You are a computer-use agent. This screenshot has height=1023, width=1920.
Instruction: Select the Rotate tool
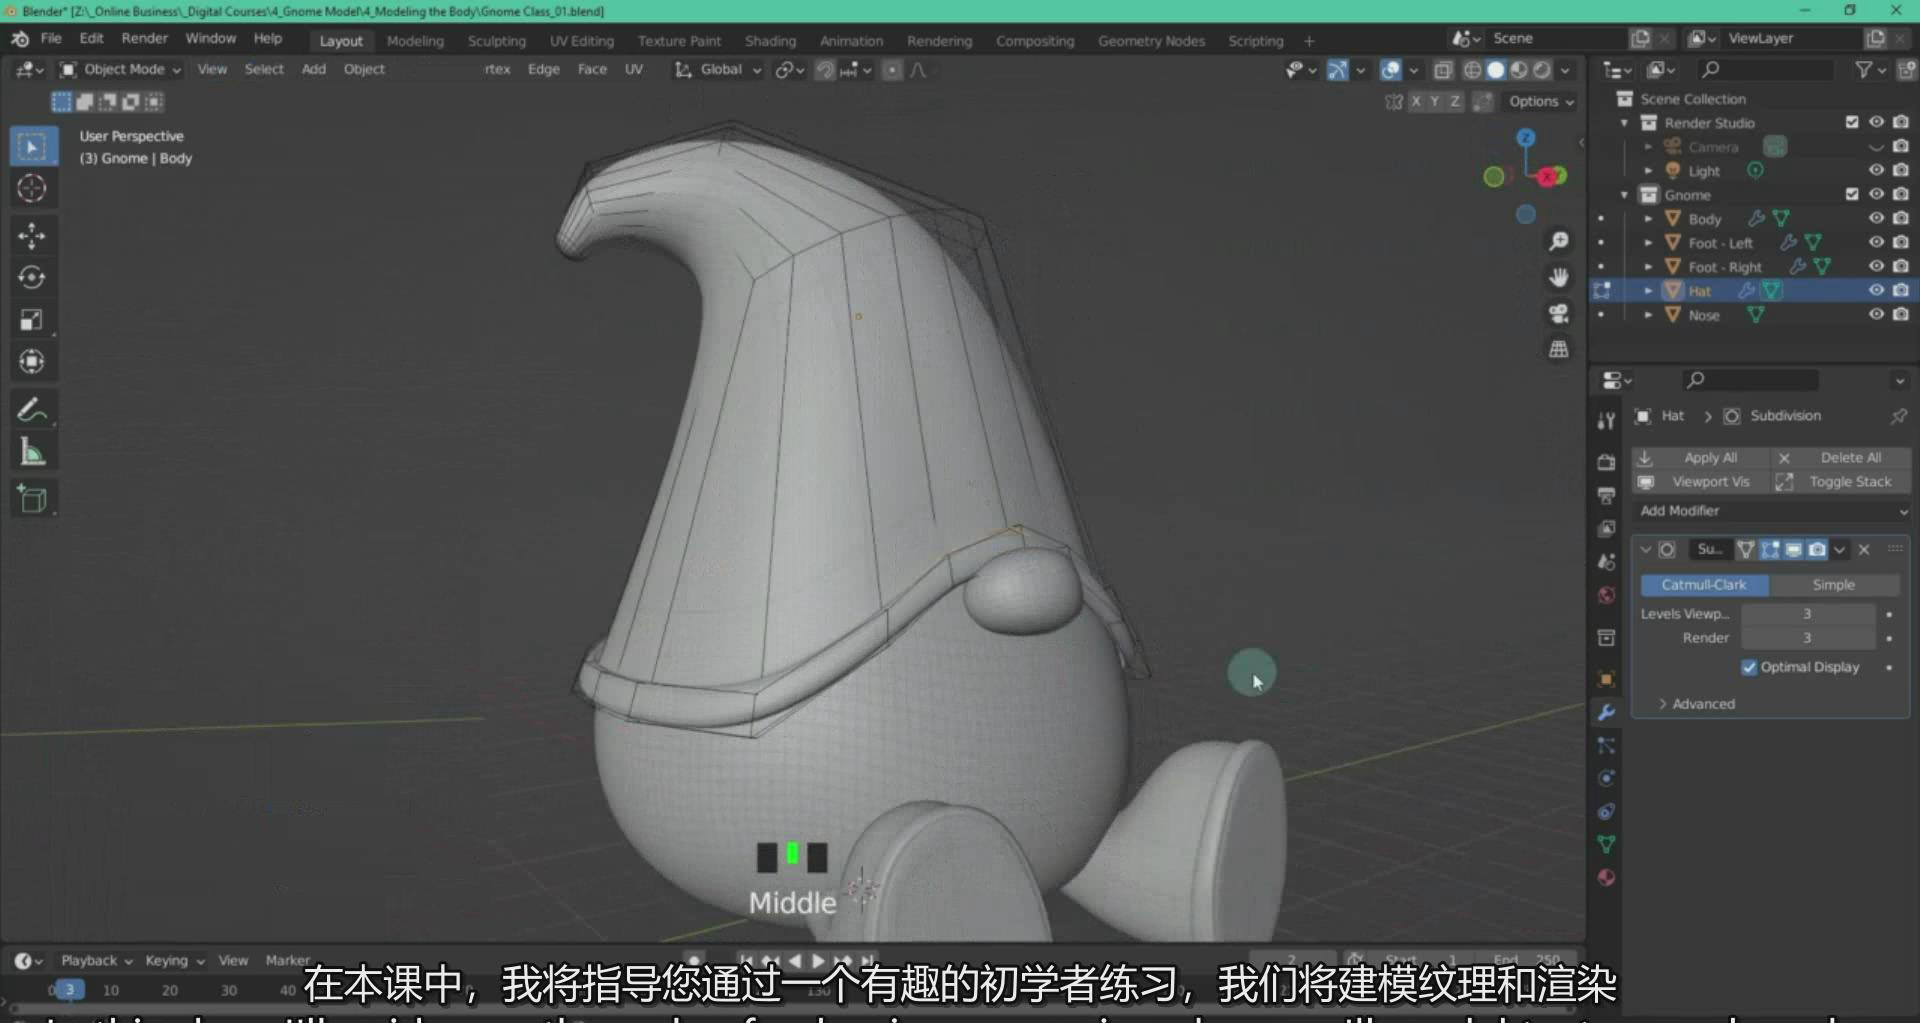pos(33,277)
